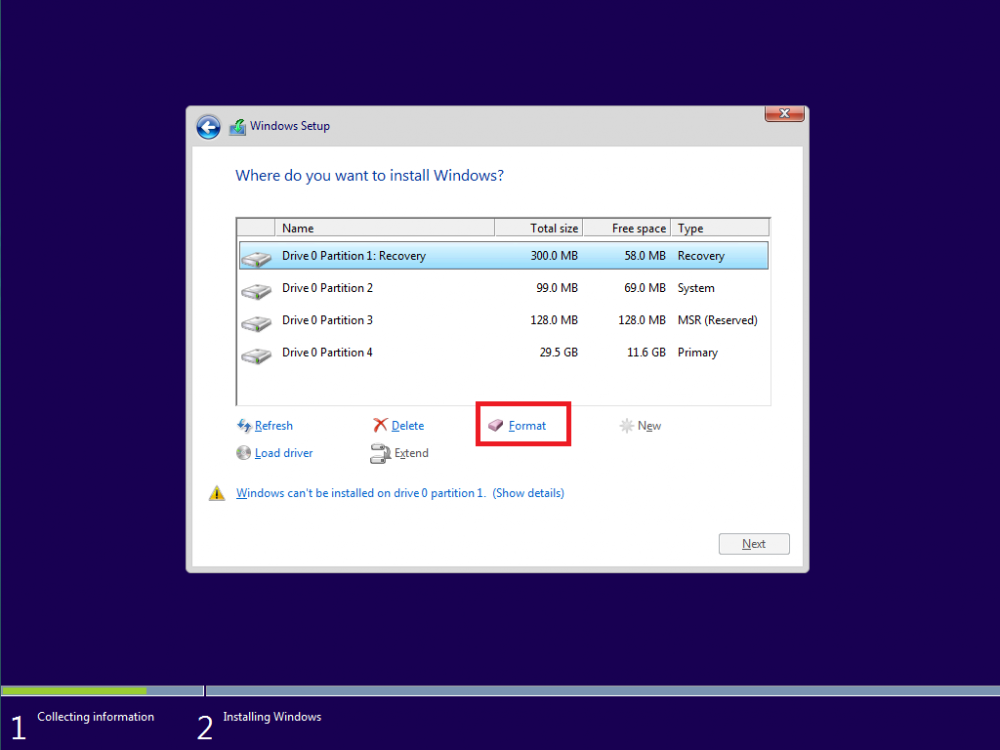Viewport: 1000px width, 750px height.
Task: Click the red X Delete icon
Action: pos(380,425)
